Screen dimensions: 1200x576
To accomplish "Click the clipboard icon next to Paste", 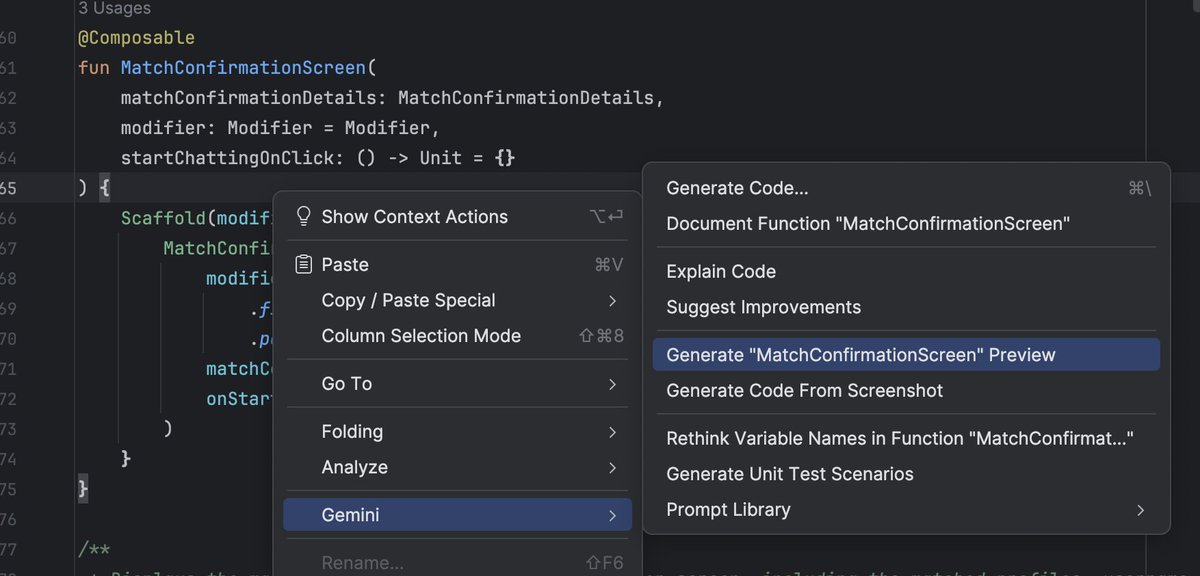I will pos(303,263).
